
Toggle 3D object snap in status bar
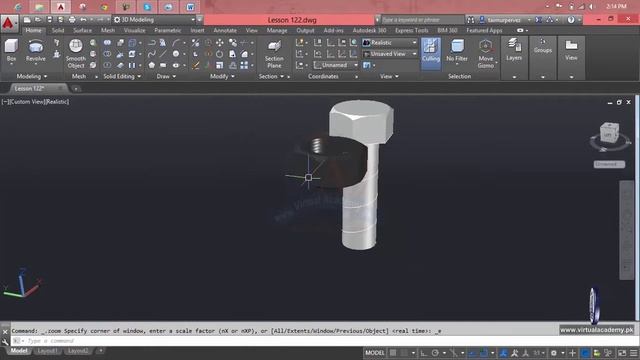484,353
